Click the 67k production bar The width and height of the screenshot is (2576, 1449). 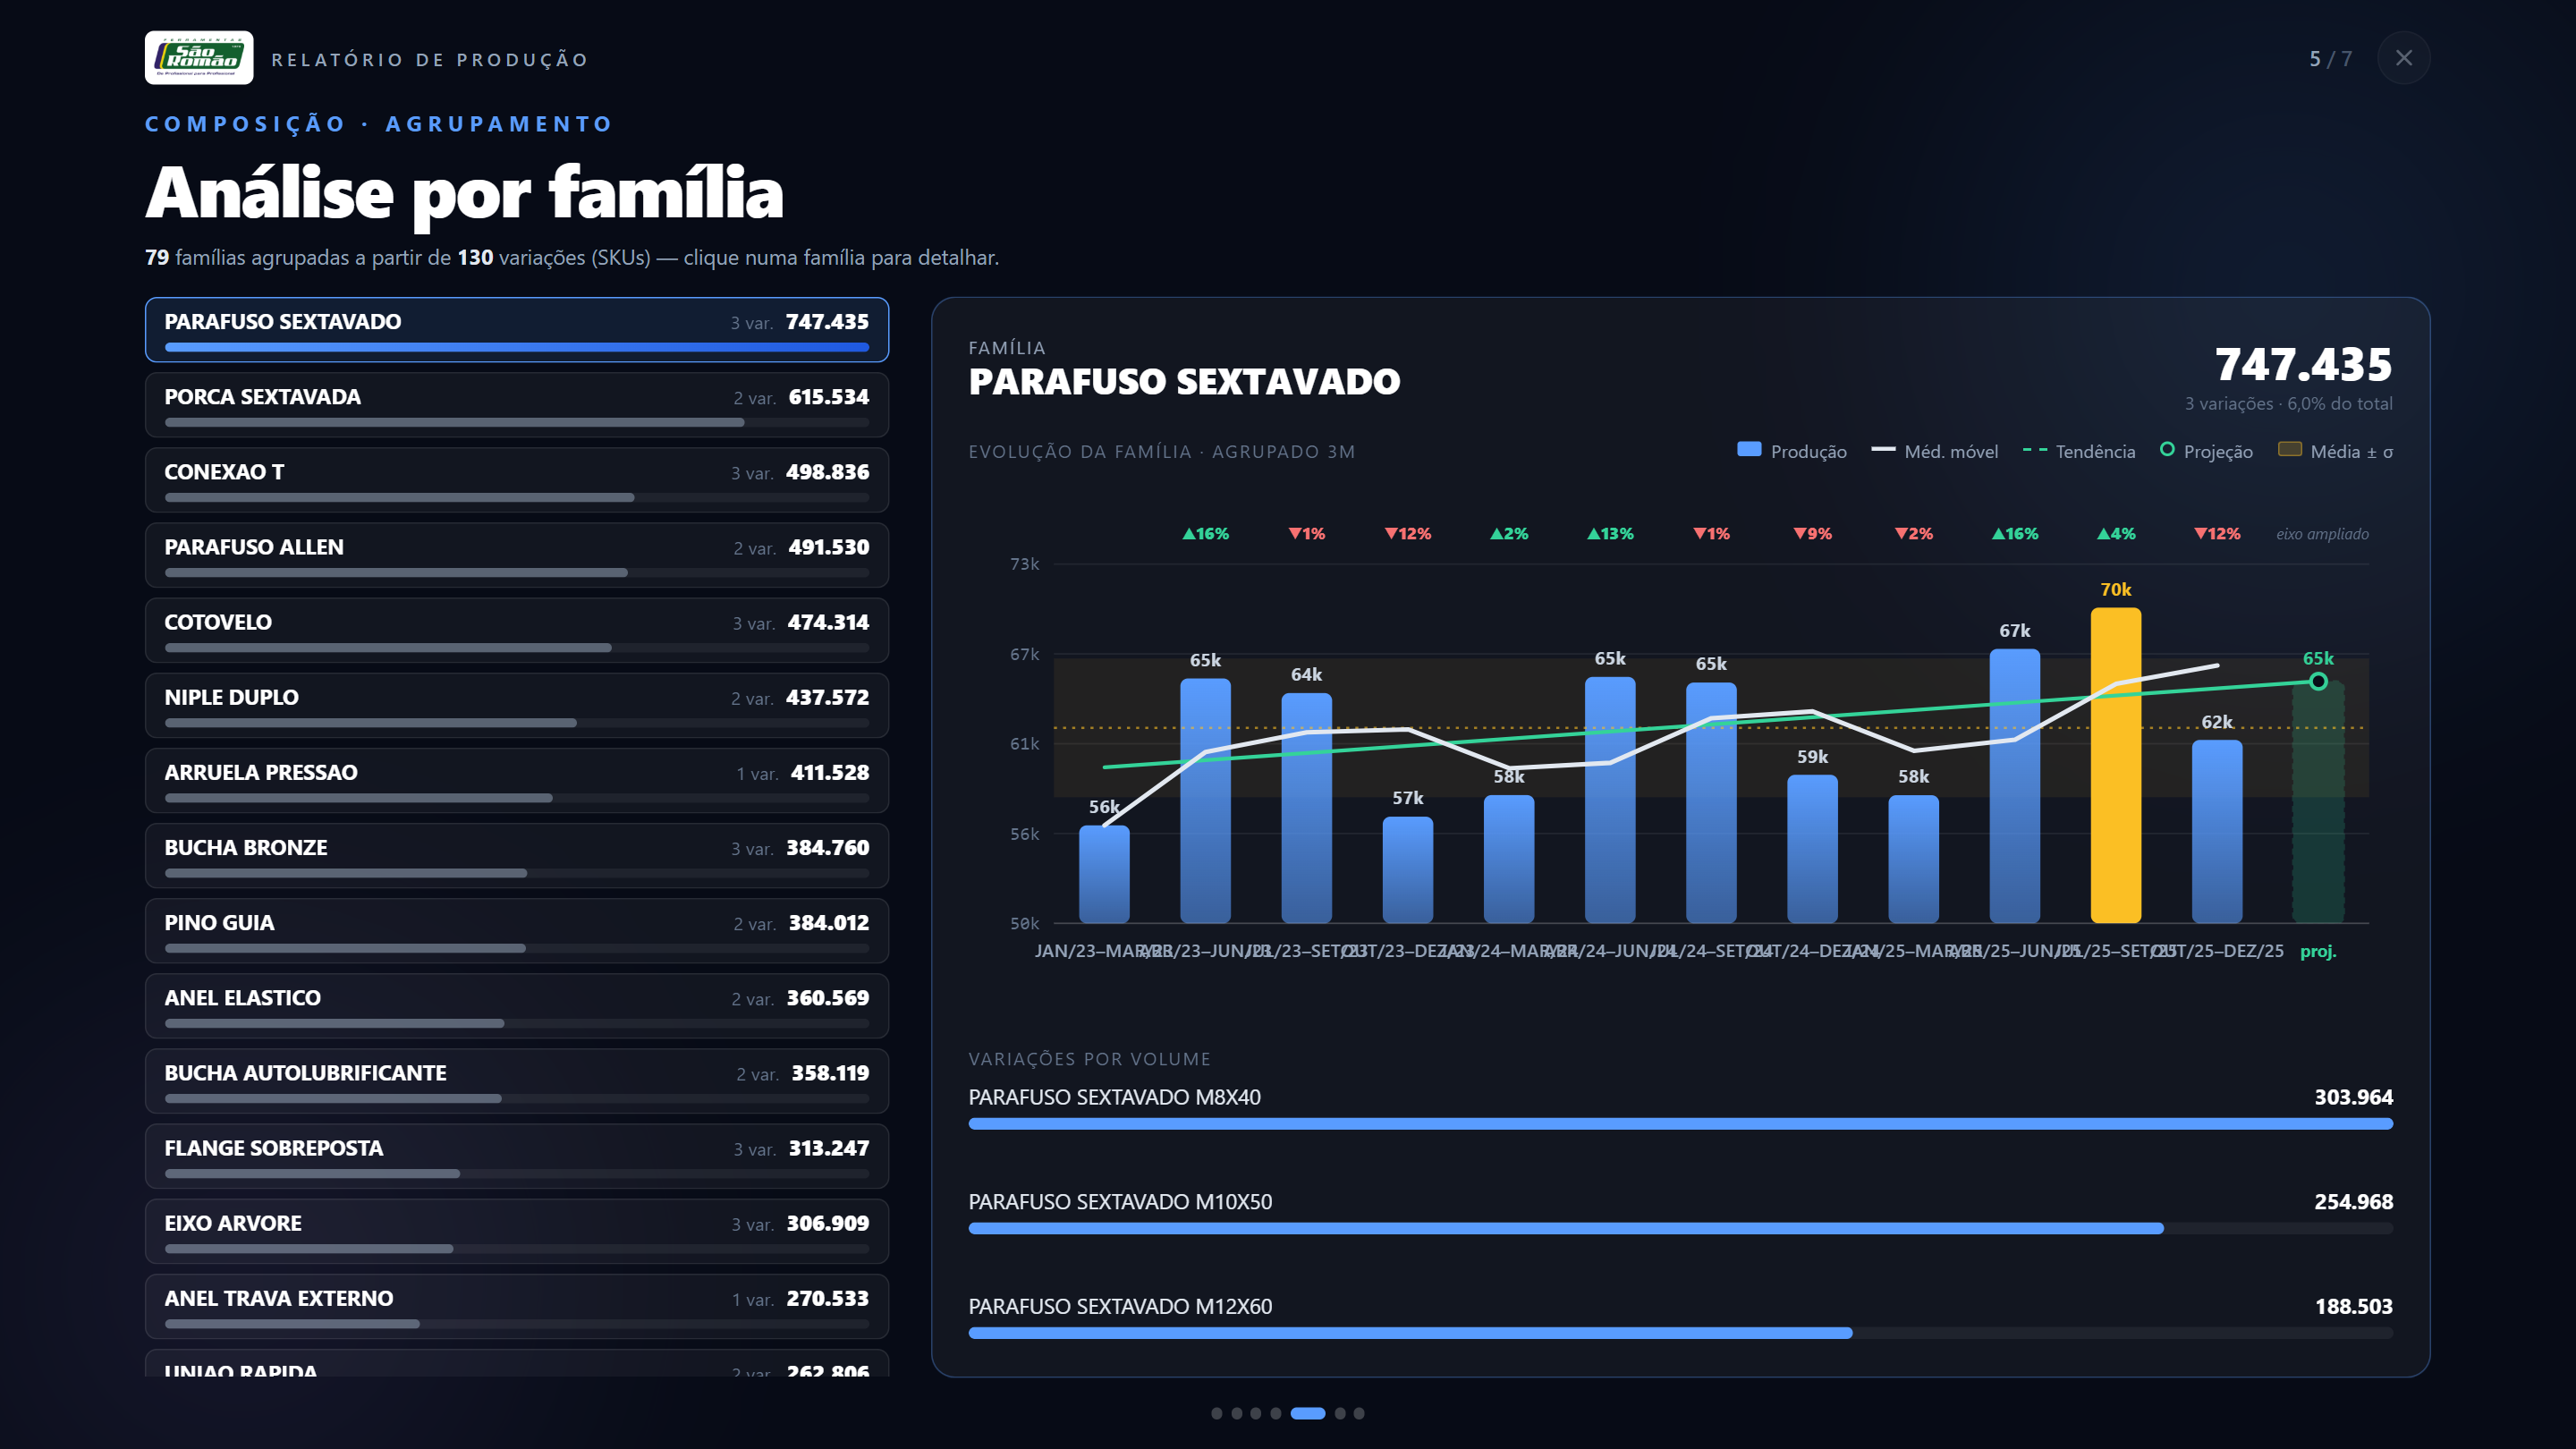pos(2014,786)
